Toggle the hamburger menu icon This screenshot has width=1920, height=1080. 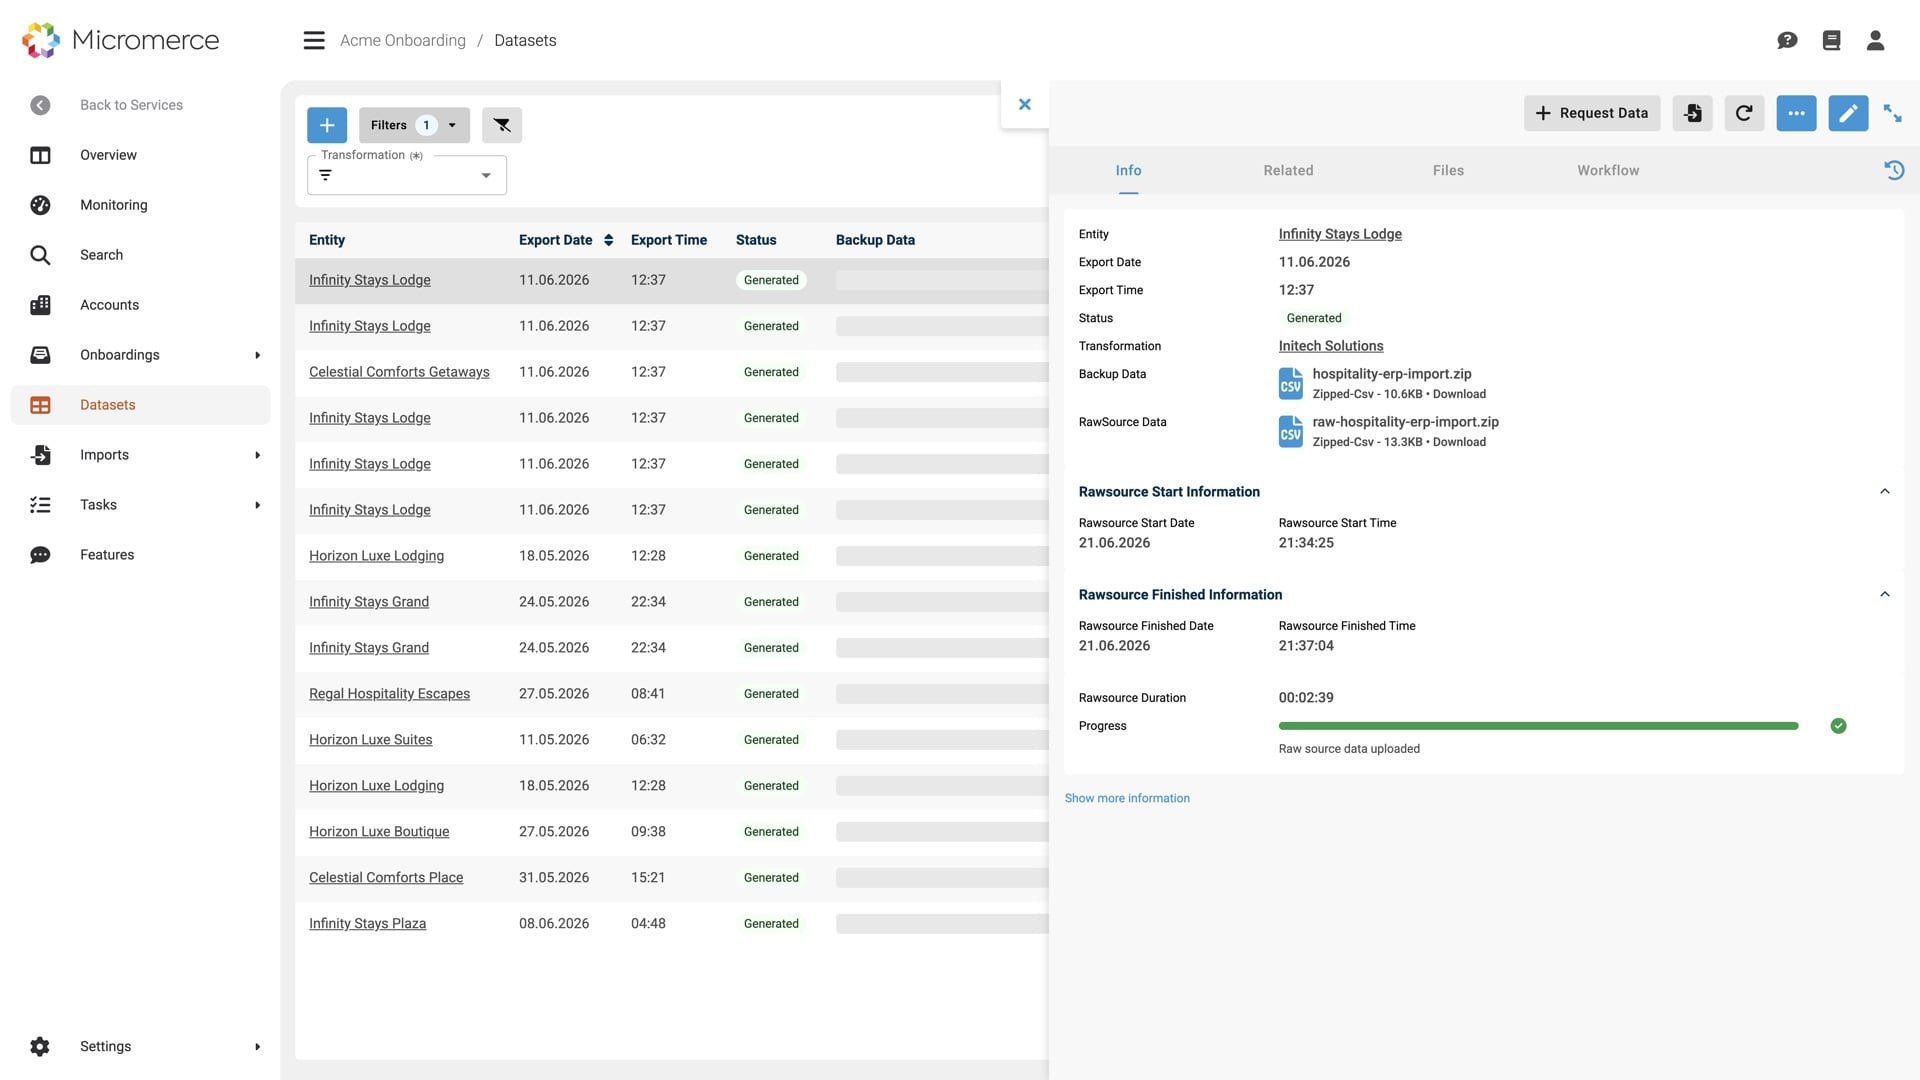pyautogui.click(x=314, y=41)
